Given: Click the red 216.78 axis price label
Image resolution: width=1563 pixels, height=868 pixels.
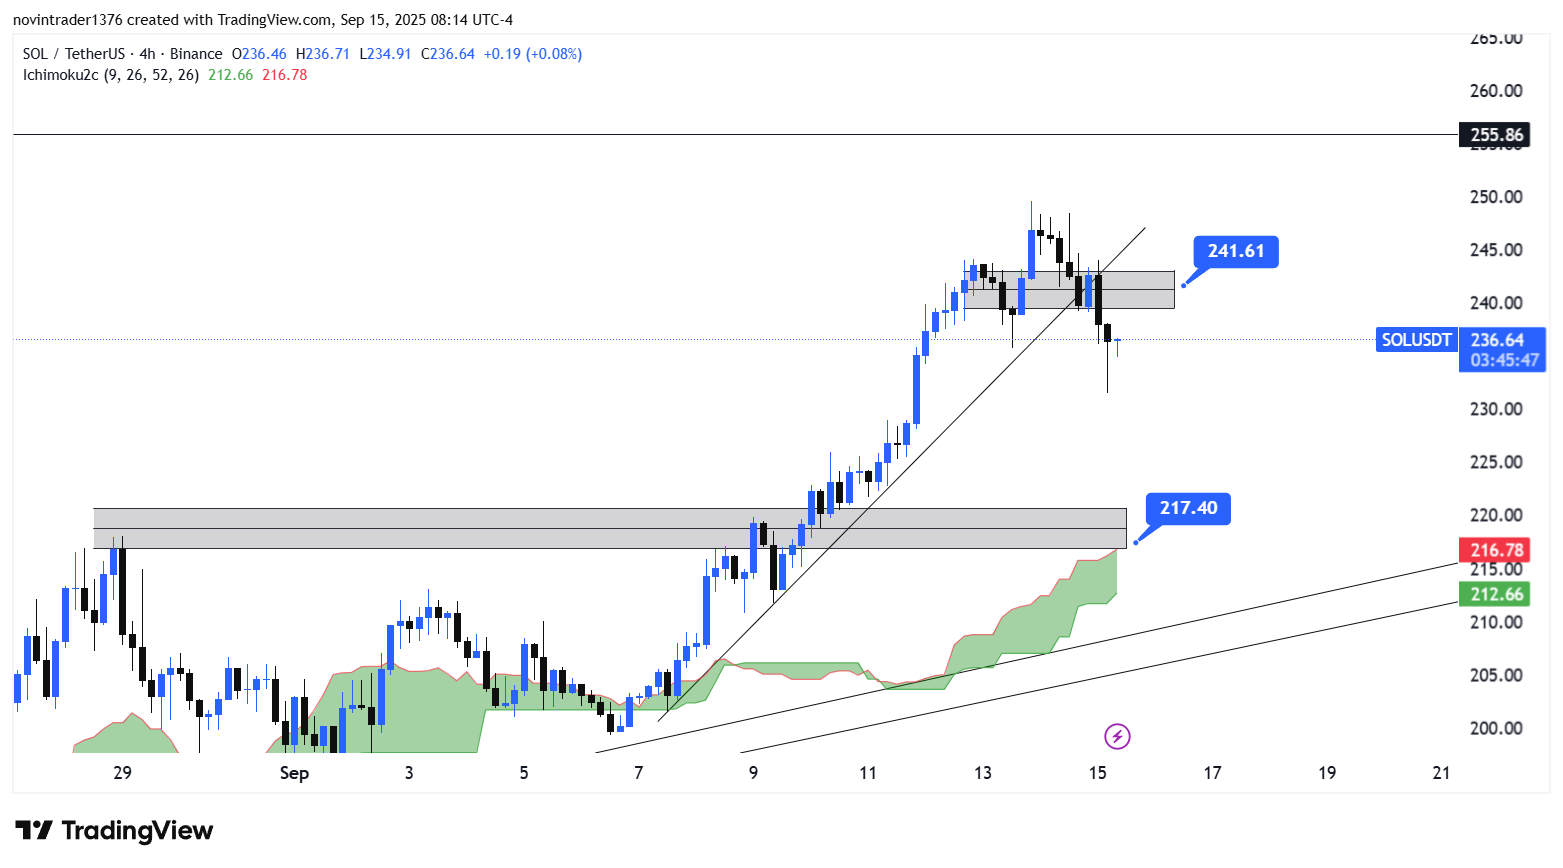Looking at the screenshot, I should [x=1495, y=550].
